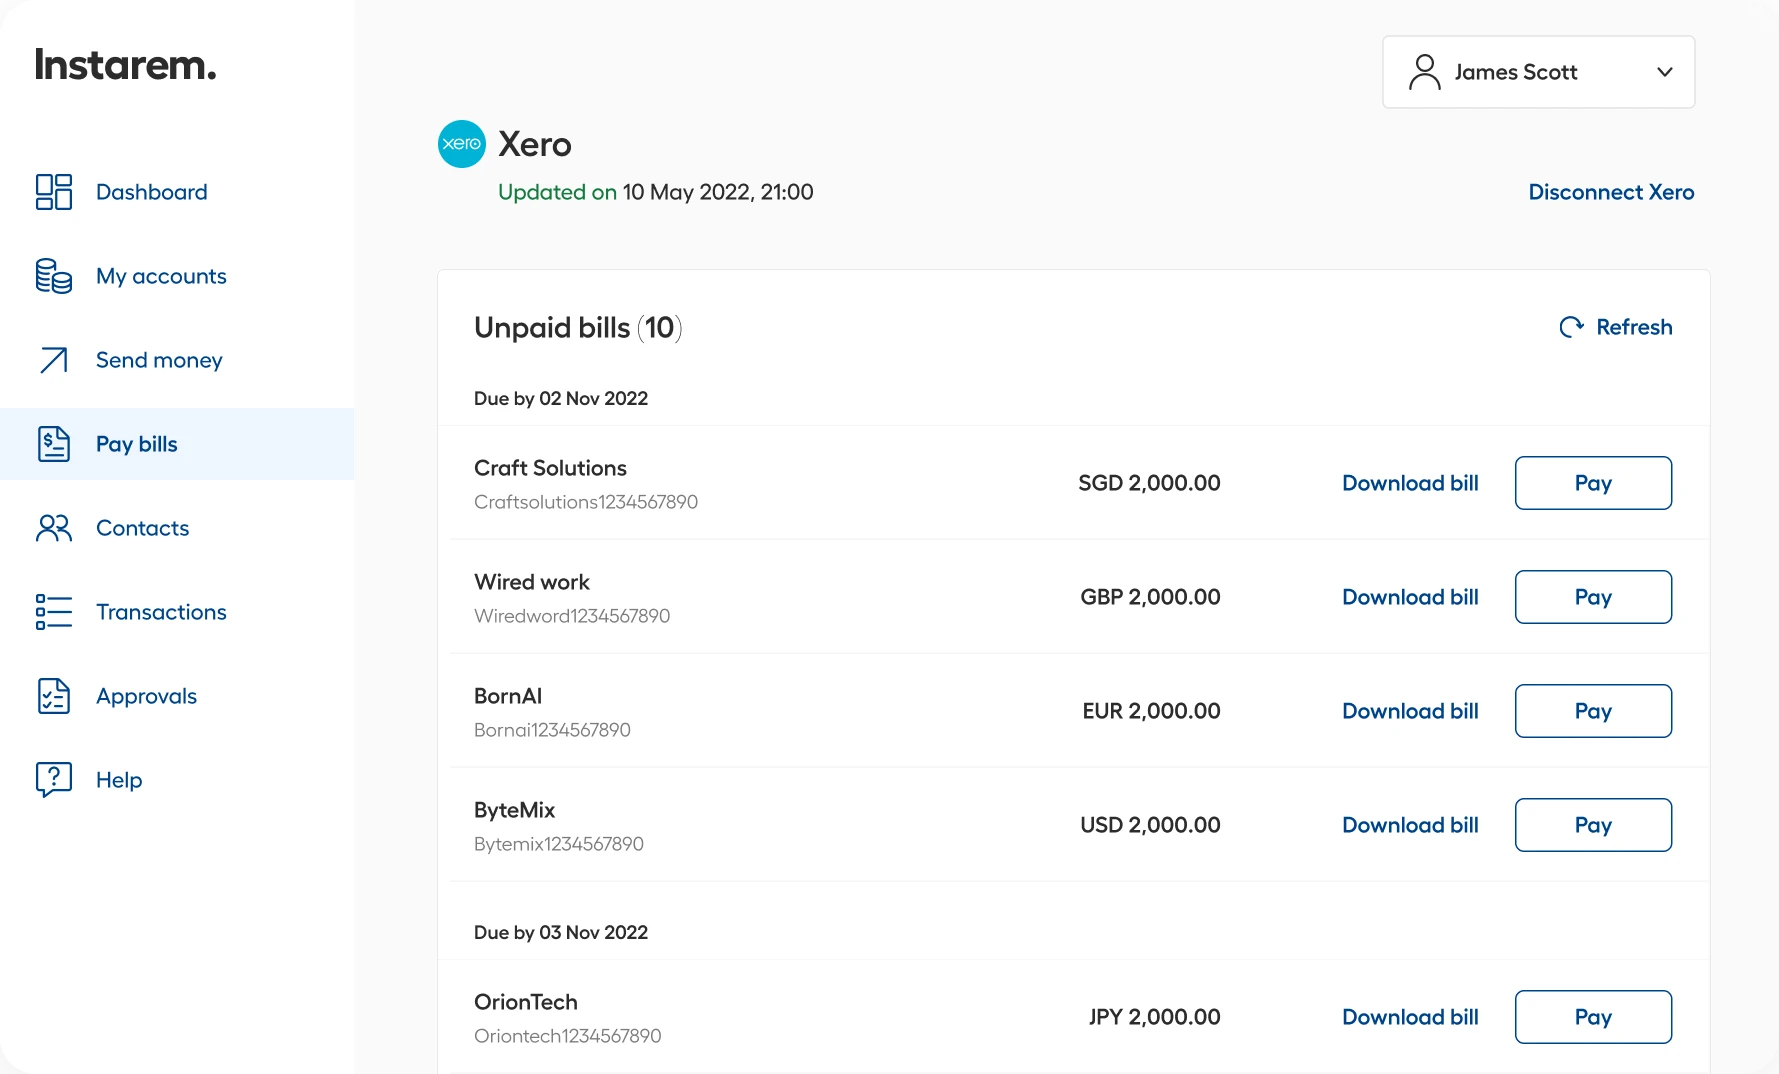Screen dimensions: 1779x1074
Task: Click the Xero logo badge
Action: (x=461, y=143)
